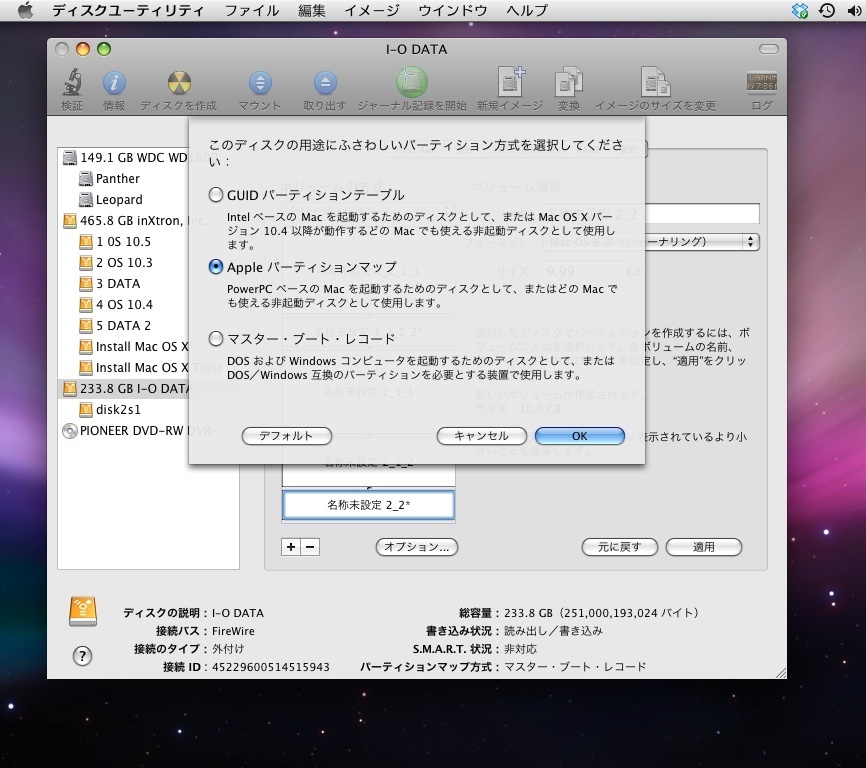
Task: Open the volume format dropdown
Action: (x=751, y=242)
